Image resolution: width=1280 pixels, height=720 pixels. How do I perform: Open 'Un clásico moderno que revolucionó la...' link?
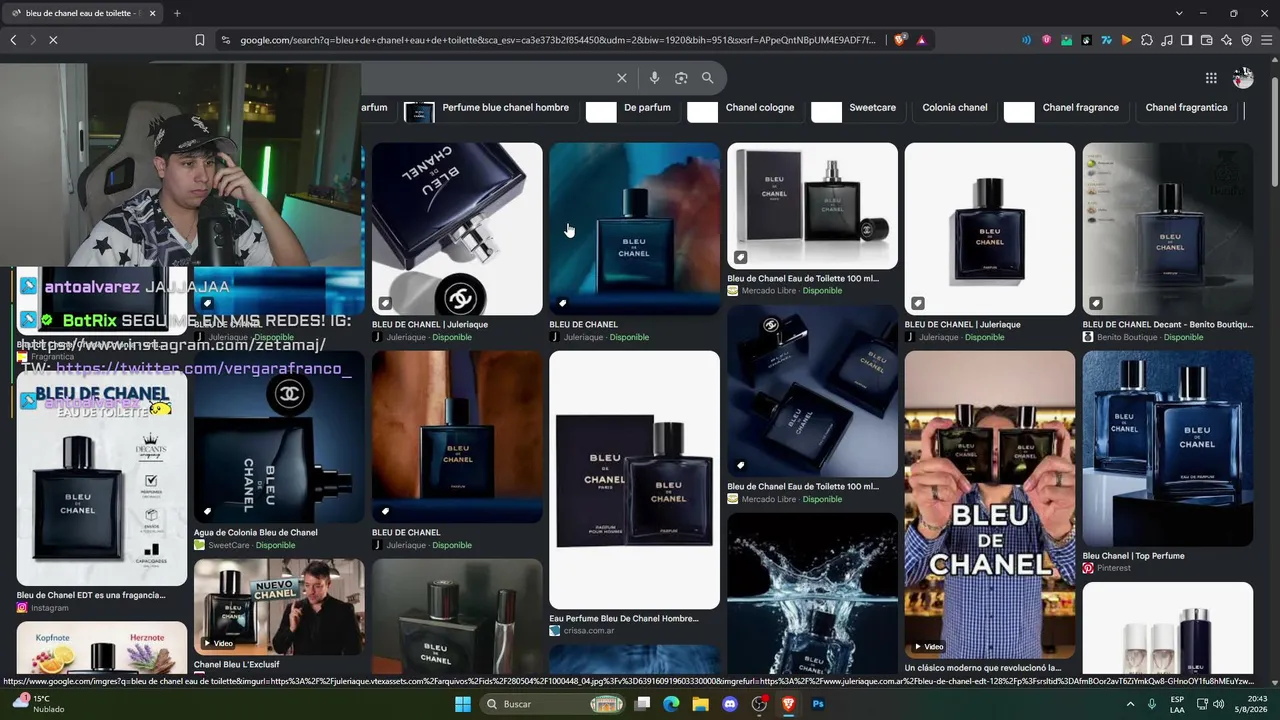click(983, 668)
